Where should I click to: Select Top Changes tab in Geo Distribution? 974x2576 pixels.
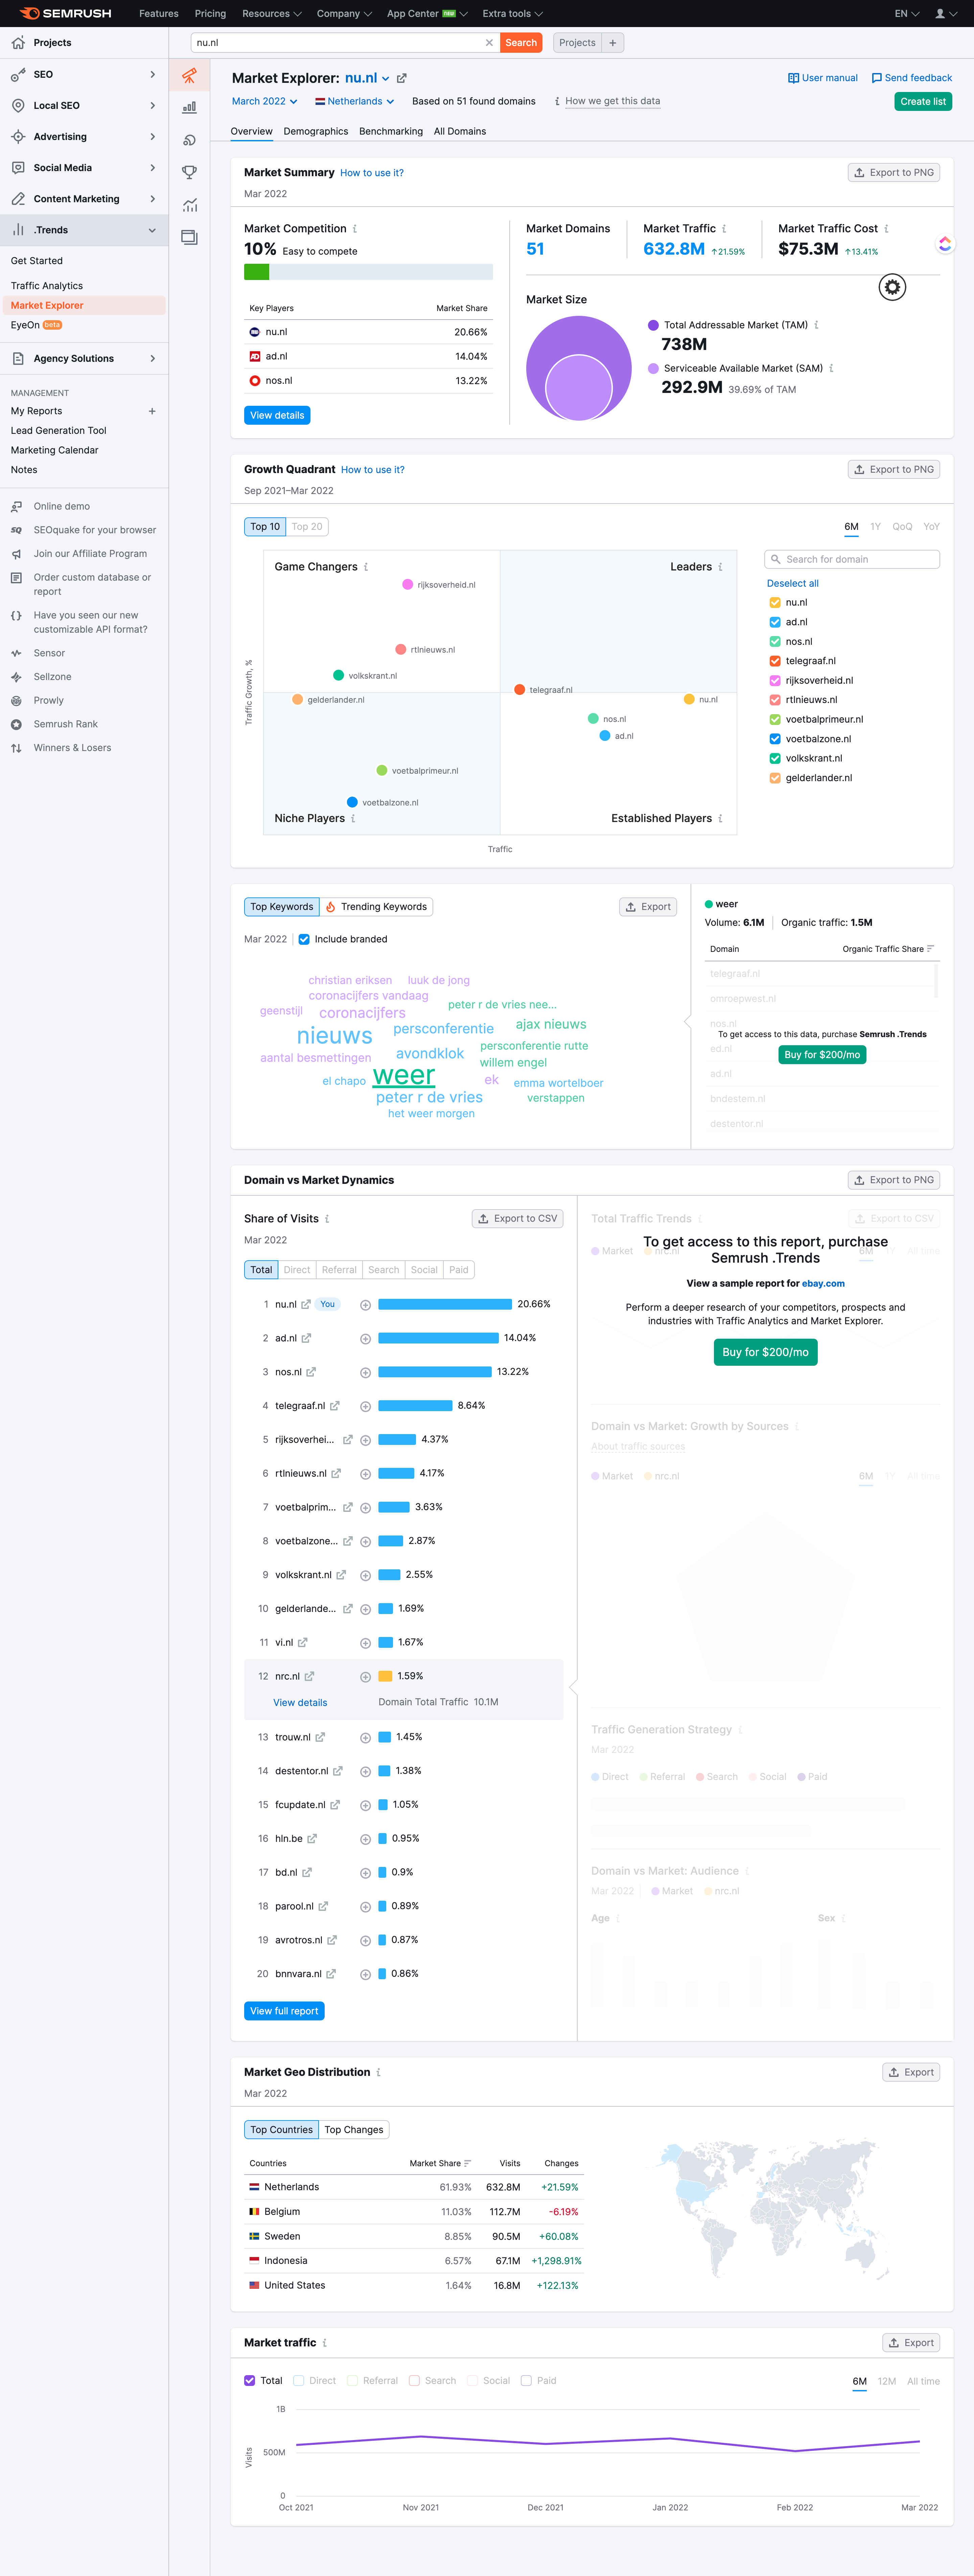click(354, 2130)
